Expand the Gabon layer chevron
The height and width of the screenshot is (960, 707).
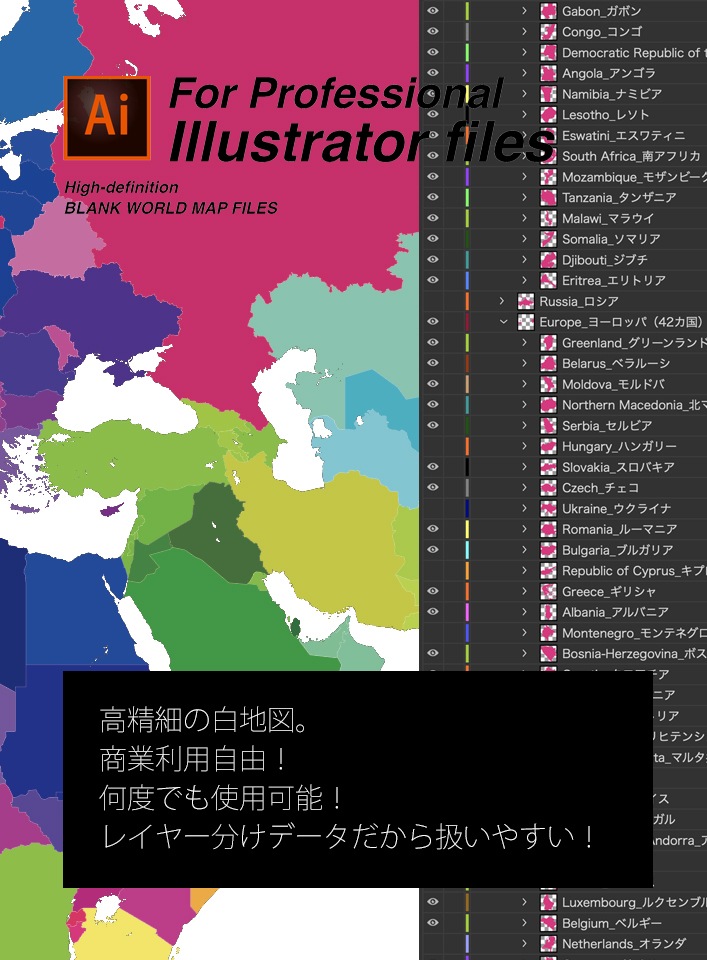tap(525, 11)
